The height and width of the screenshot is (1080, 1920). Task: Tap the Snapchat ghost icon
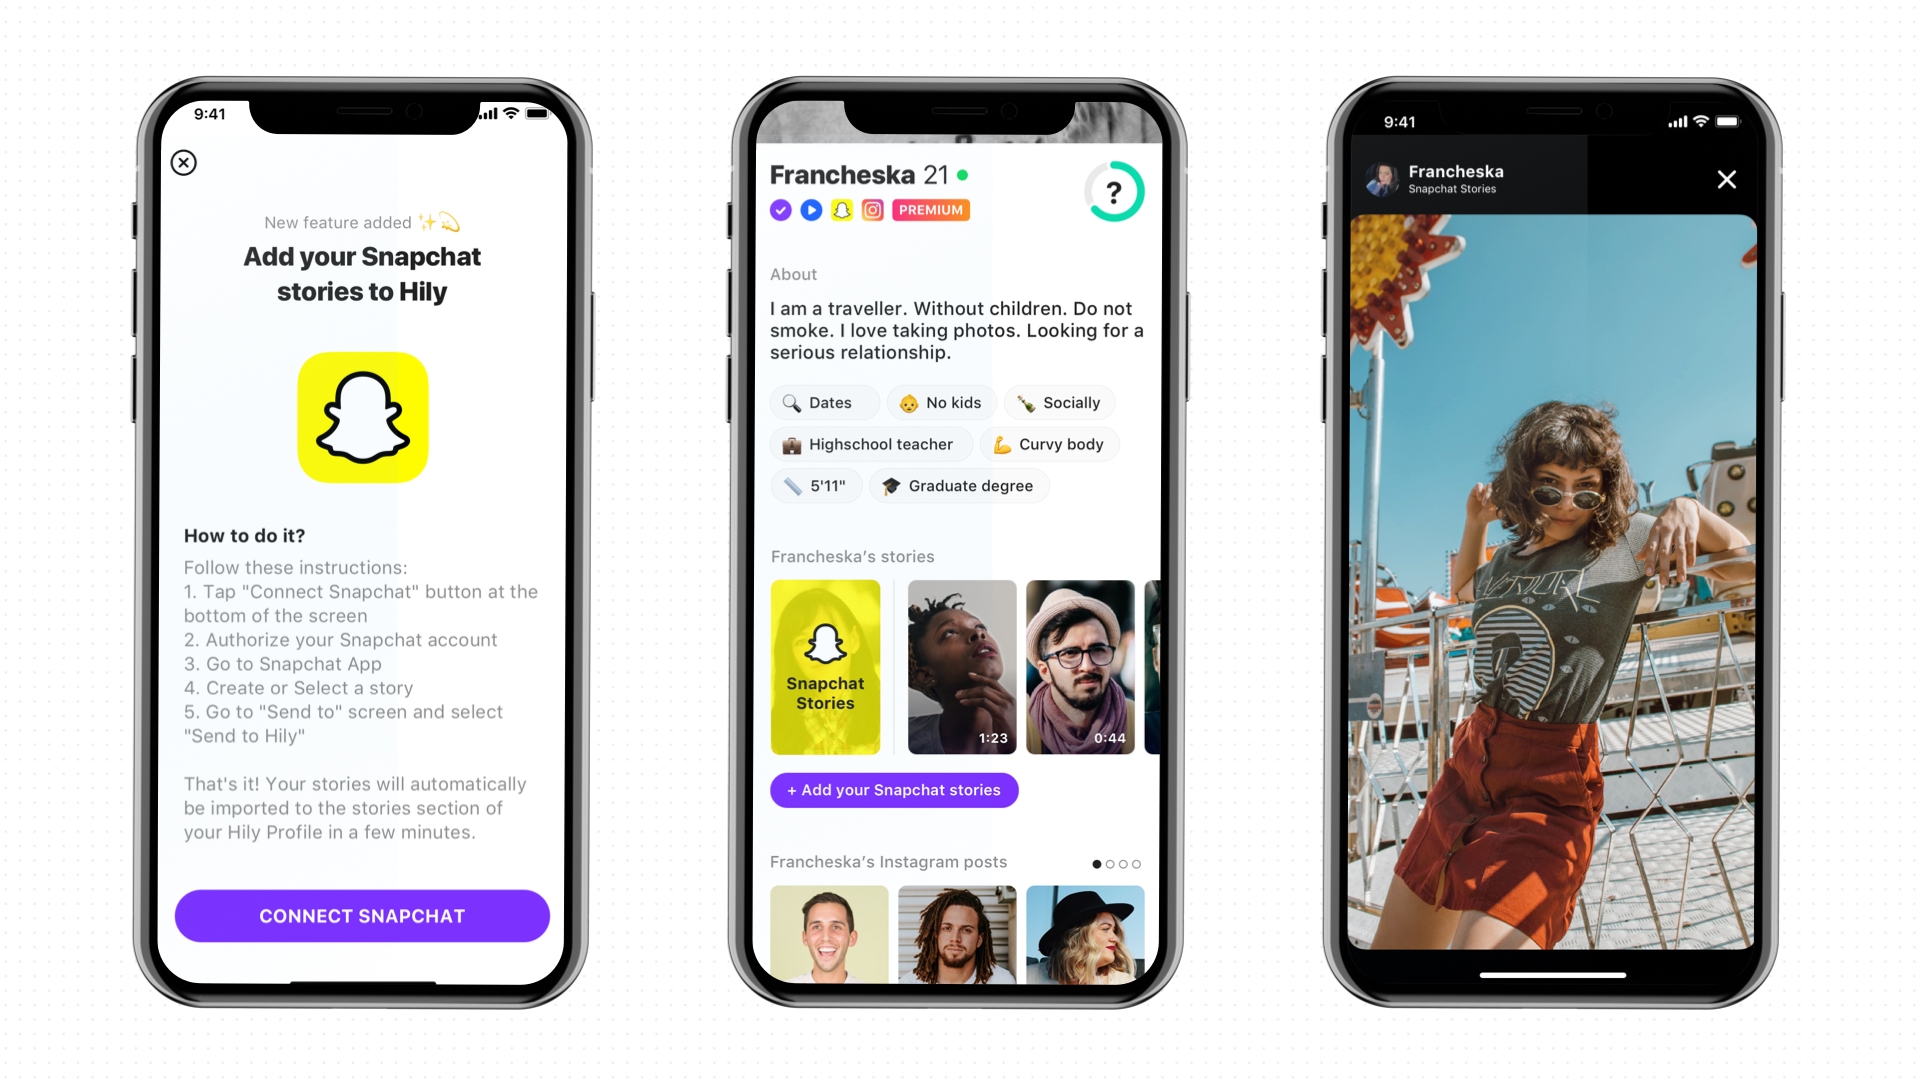(x=365, y=415)
